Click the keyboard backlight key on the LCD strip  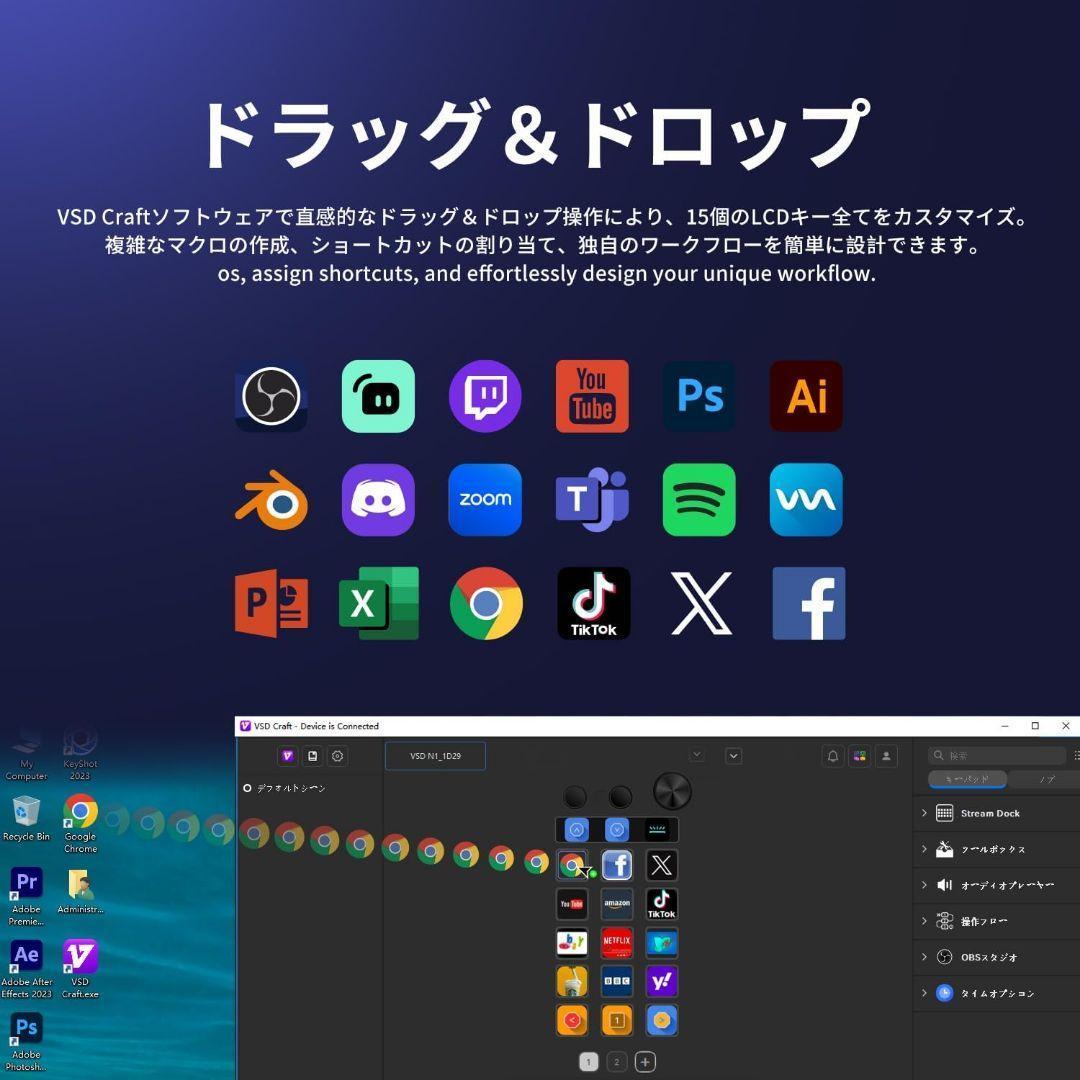(658, 830)
